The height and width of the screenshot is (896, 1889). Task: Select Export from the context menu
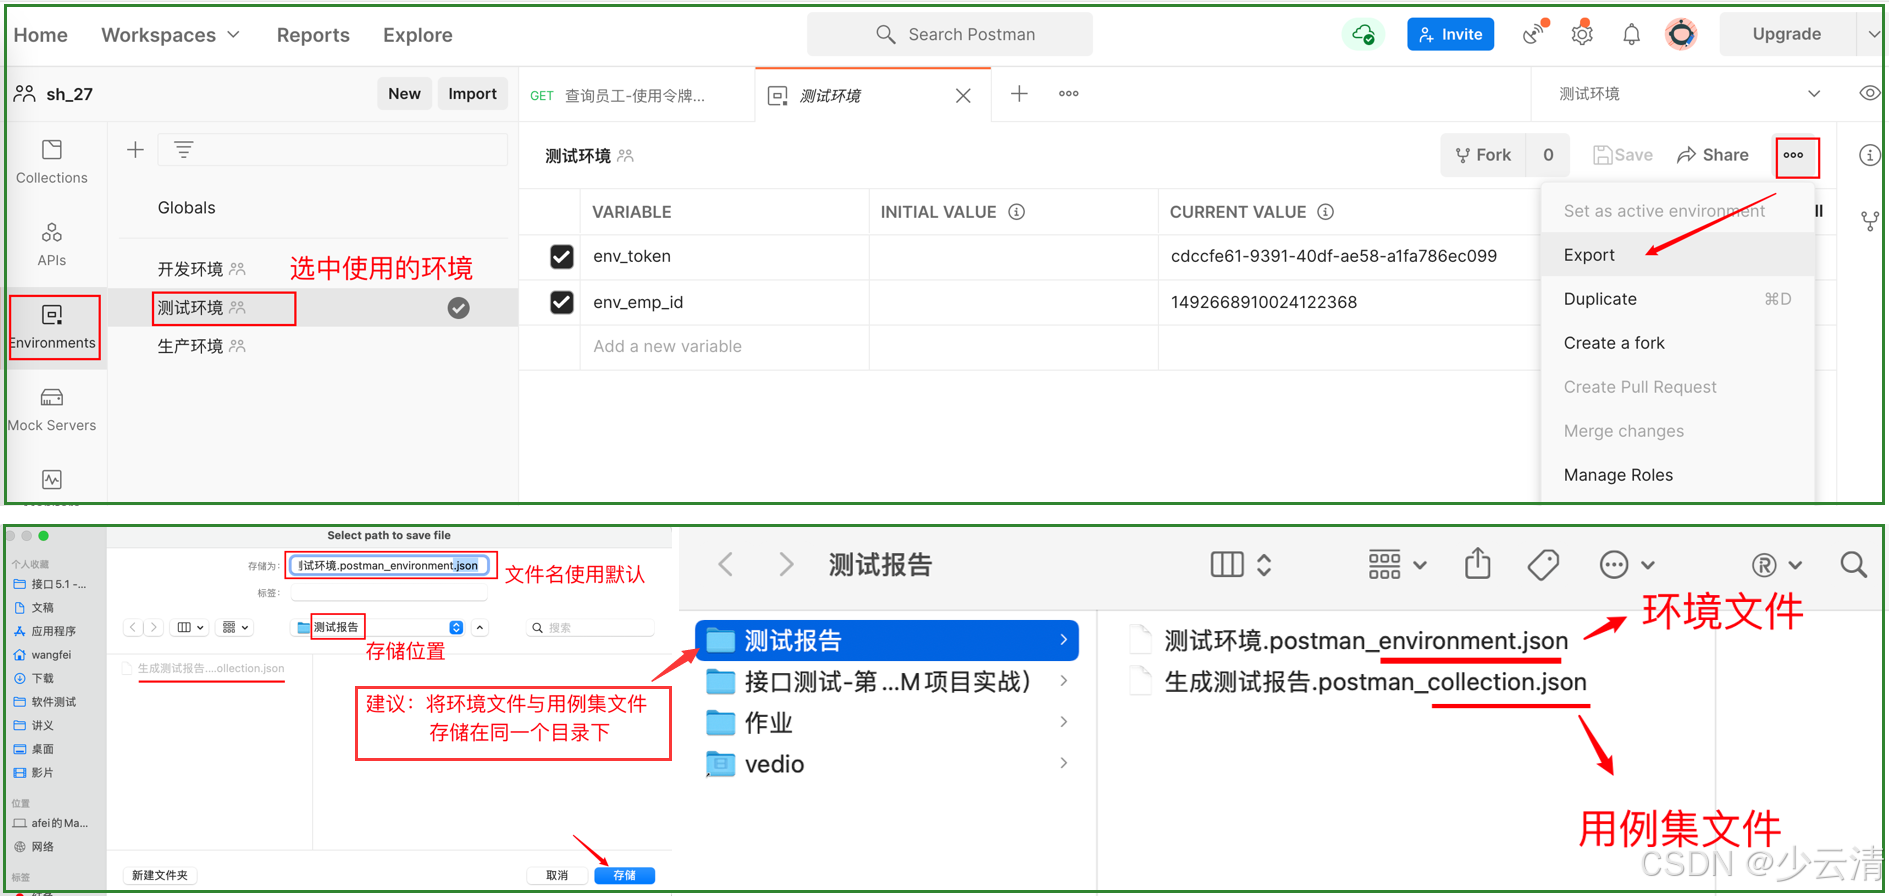pyautogui.click(x=1678, y=255)
